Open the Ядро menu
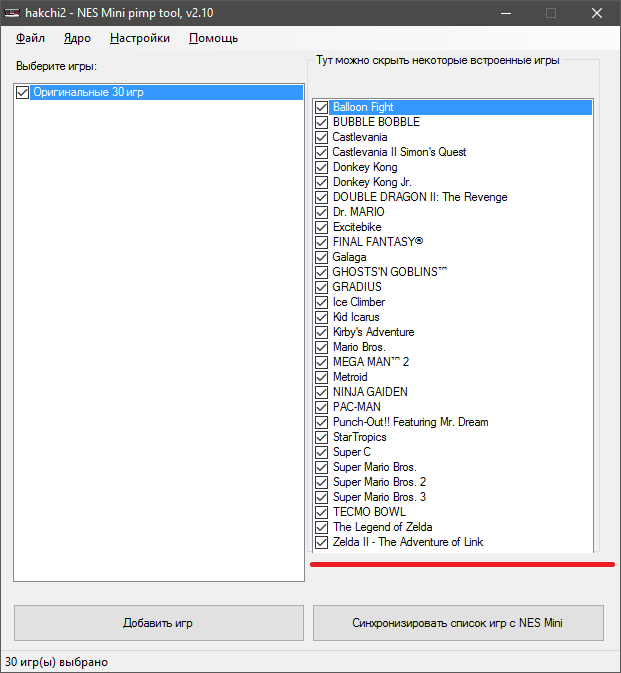The image size is (621, 673). (77, 38)
